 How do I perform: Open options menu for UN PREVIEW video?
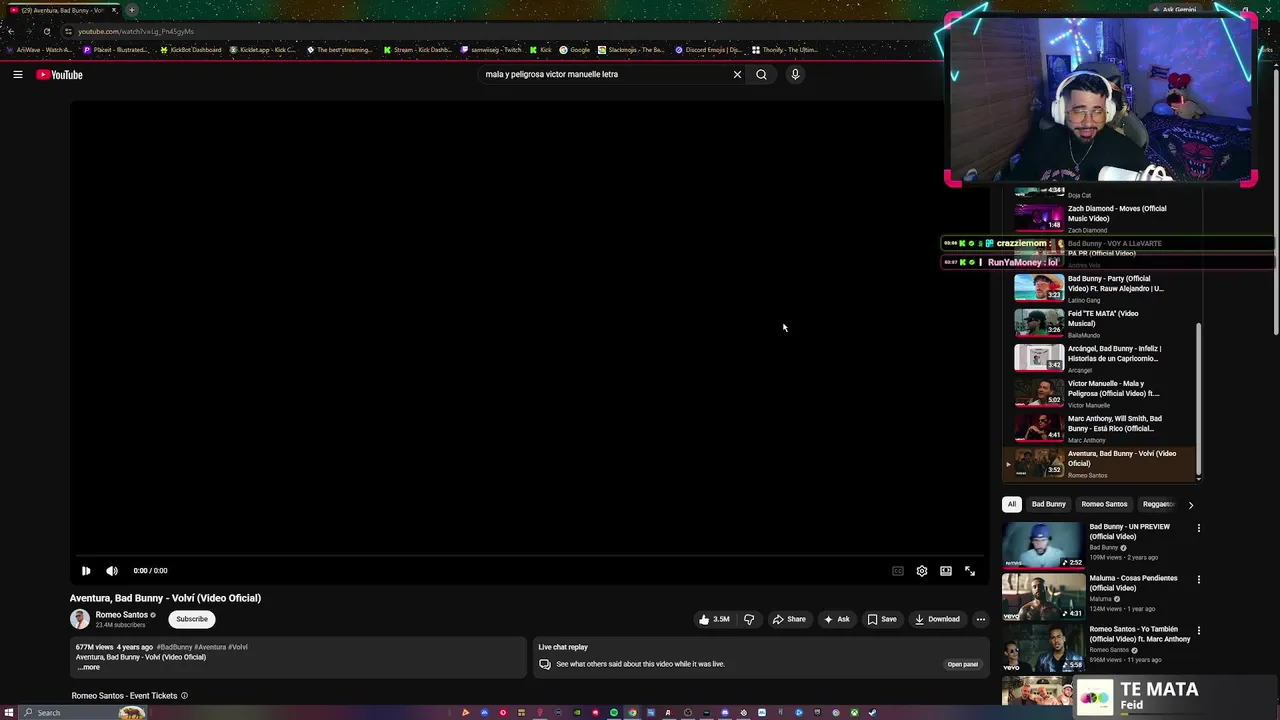(x=1199, y=528)
